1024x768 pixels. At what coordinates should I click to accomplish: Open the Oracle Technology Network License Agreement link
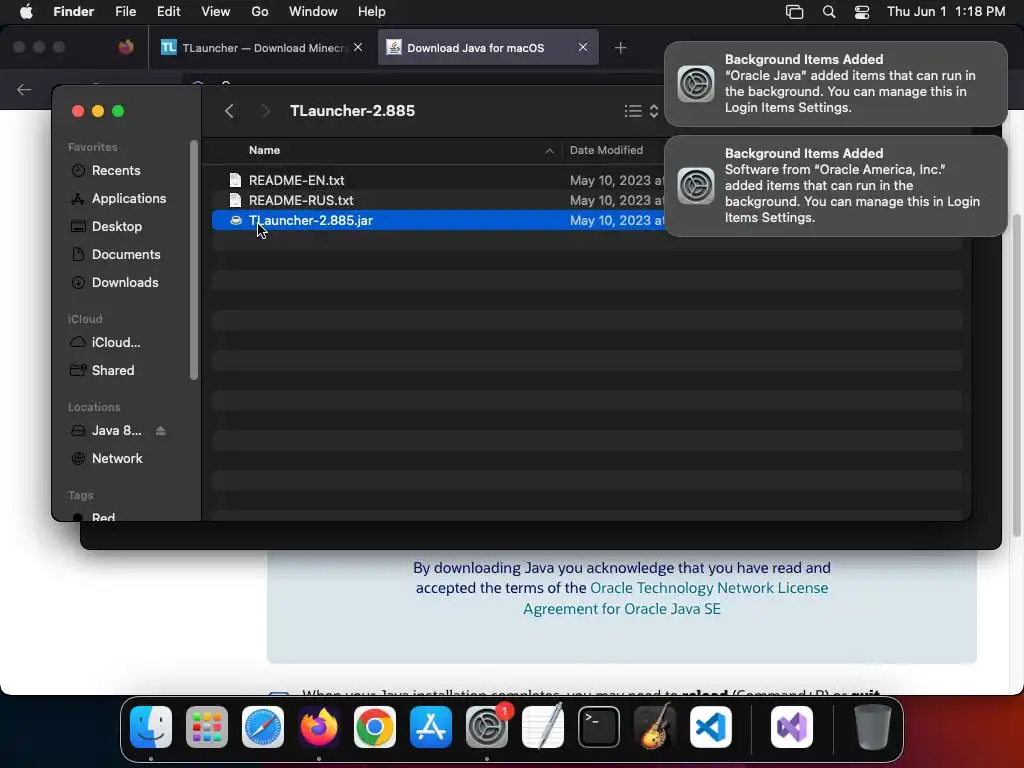675,598
